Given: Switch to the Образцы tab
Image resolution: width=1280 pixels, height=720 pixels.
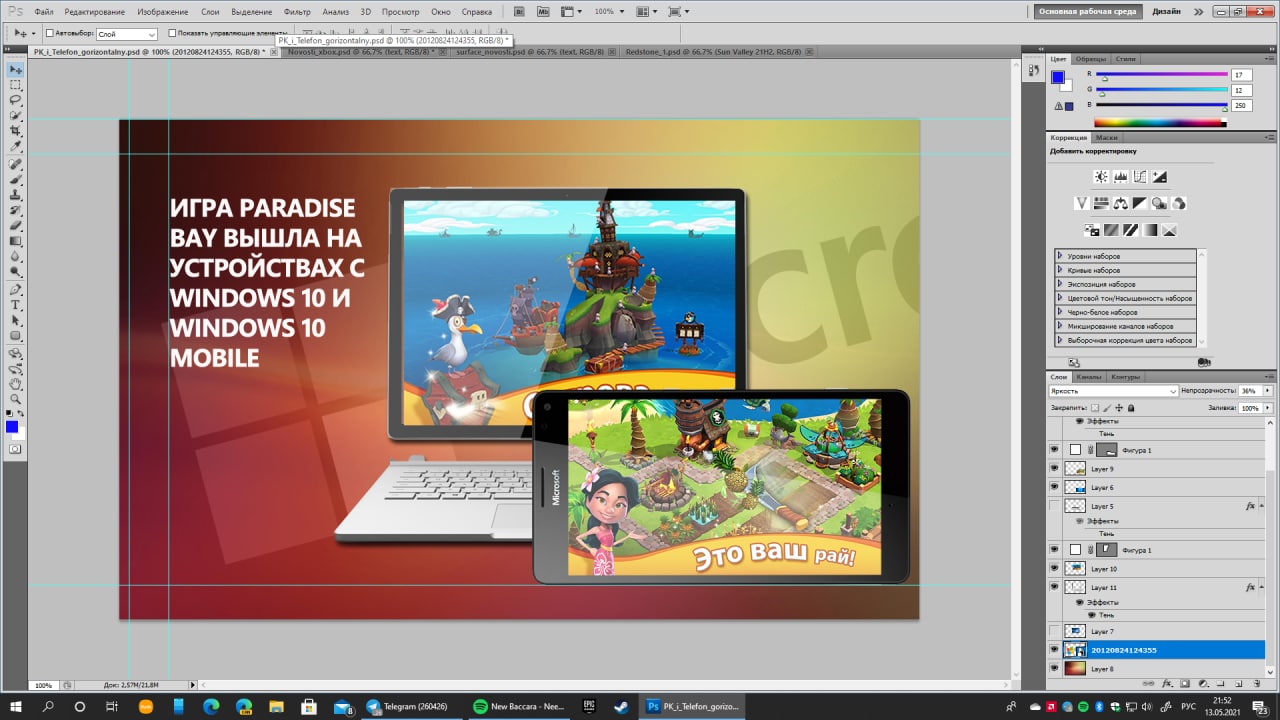Looking at the screenshot, I should click(x=1091, y=59).
